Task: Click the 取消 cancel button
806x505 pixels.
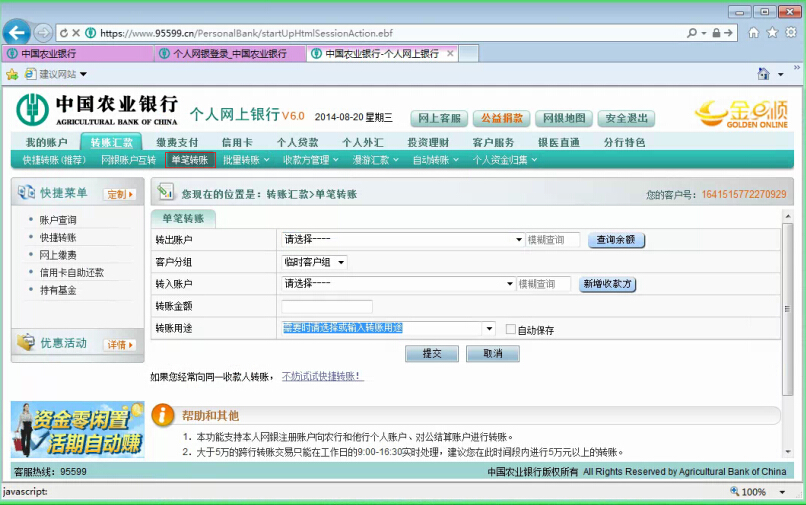Action: (492, 354)
